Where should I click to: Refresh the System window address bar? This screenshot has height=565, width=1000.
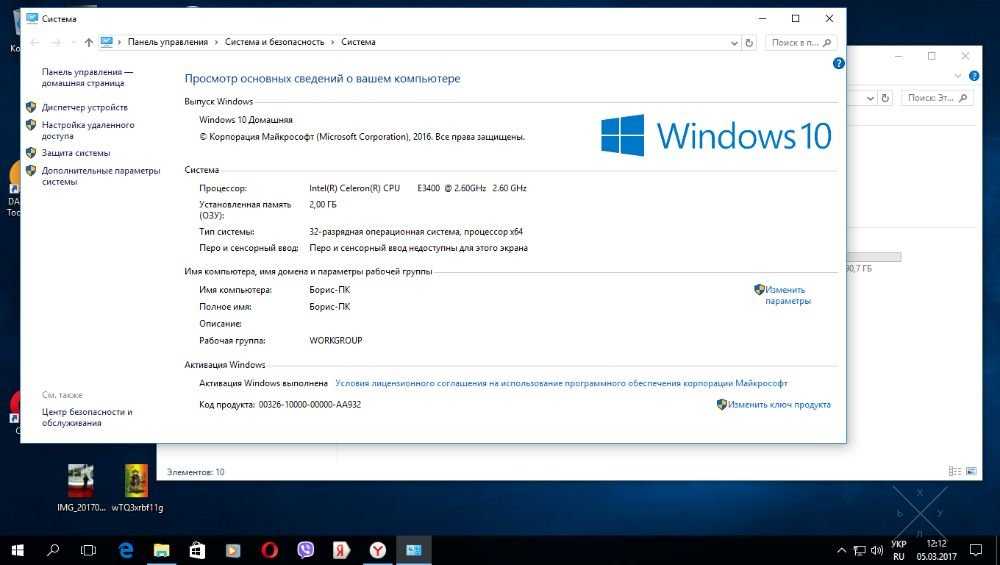749,43
